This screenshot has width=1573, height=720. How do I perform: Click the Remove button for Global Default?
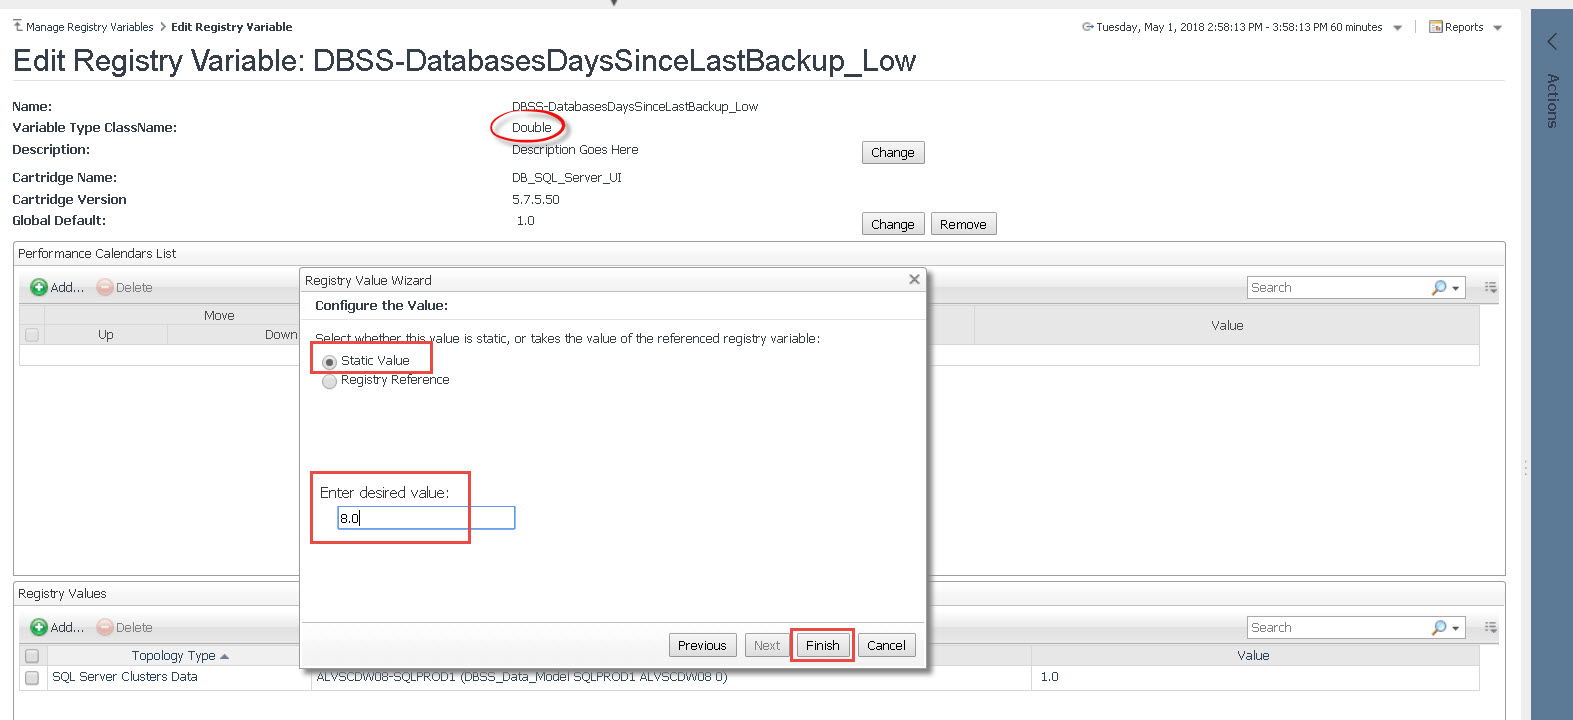pos(963,225)
